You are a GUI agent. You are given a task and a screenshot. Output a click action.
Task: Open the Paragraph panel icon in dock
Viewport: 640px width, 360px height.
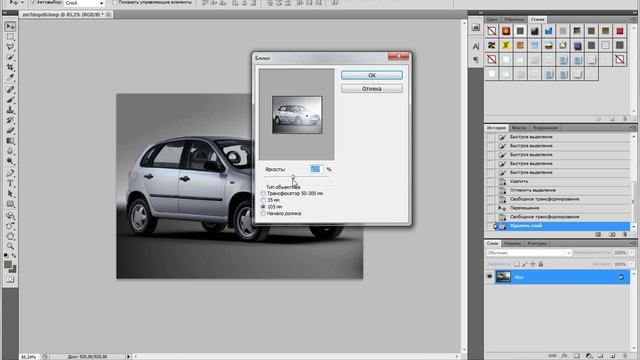(x=476, y=60)
